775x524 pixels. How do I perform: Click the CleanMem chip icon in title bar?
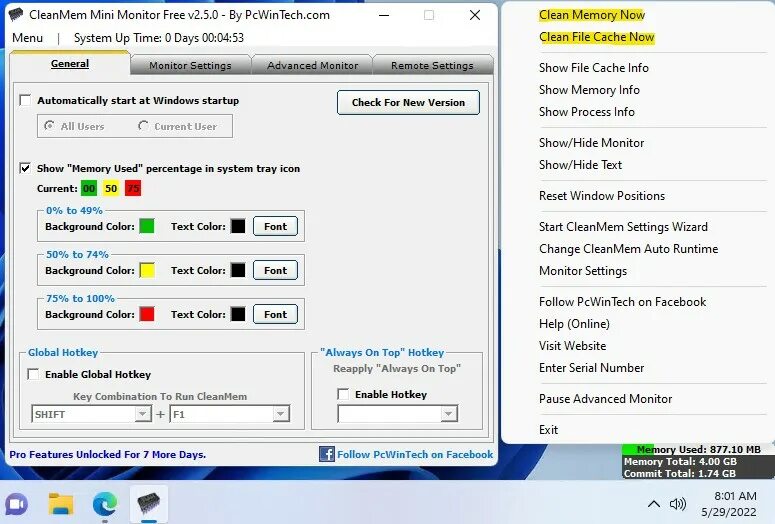pyautogui.click(x=16, y=14)
